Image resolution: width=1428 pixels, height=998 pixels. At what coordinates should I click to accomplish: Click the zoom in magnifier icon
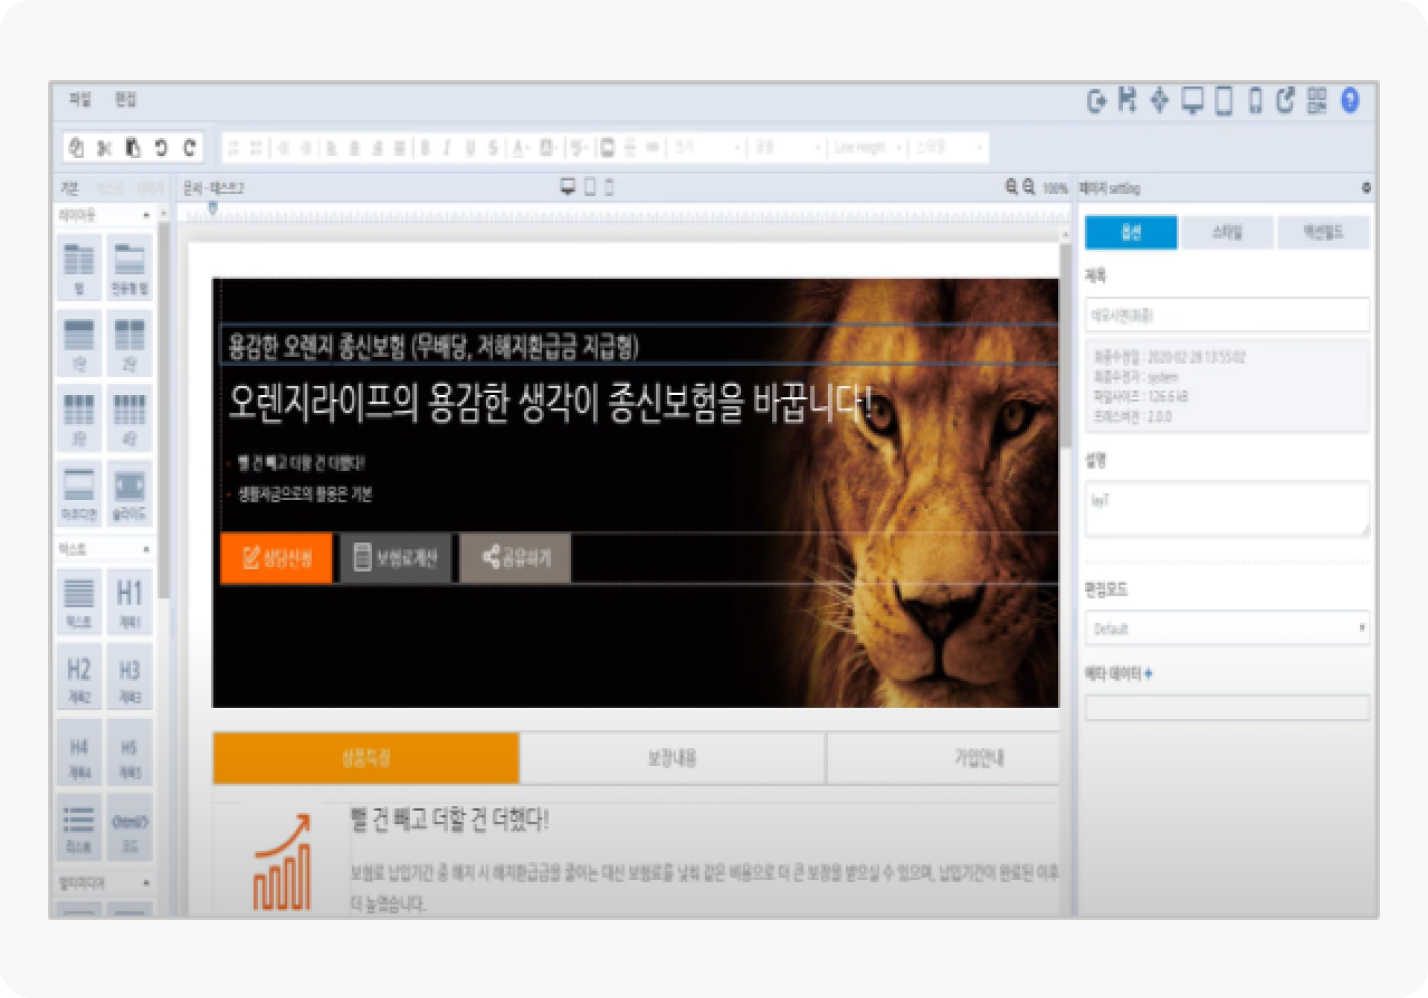(1011, 187)
